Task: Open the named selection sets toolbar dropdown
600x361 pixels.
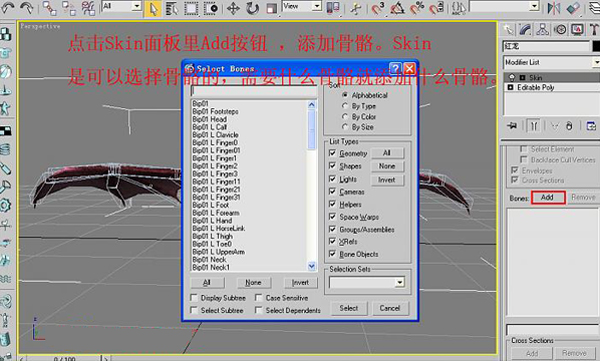Action: point(534,6)
